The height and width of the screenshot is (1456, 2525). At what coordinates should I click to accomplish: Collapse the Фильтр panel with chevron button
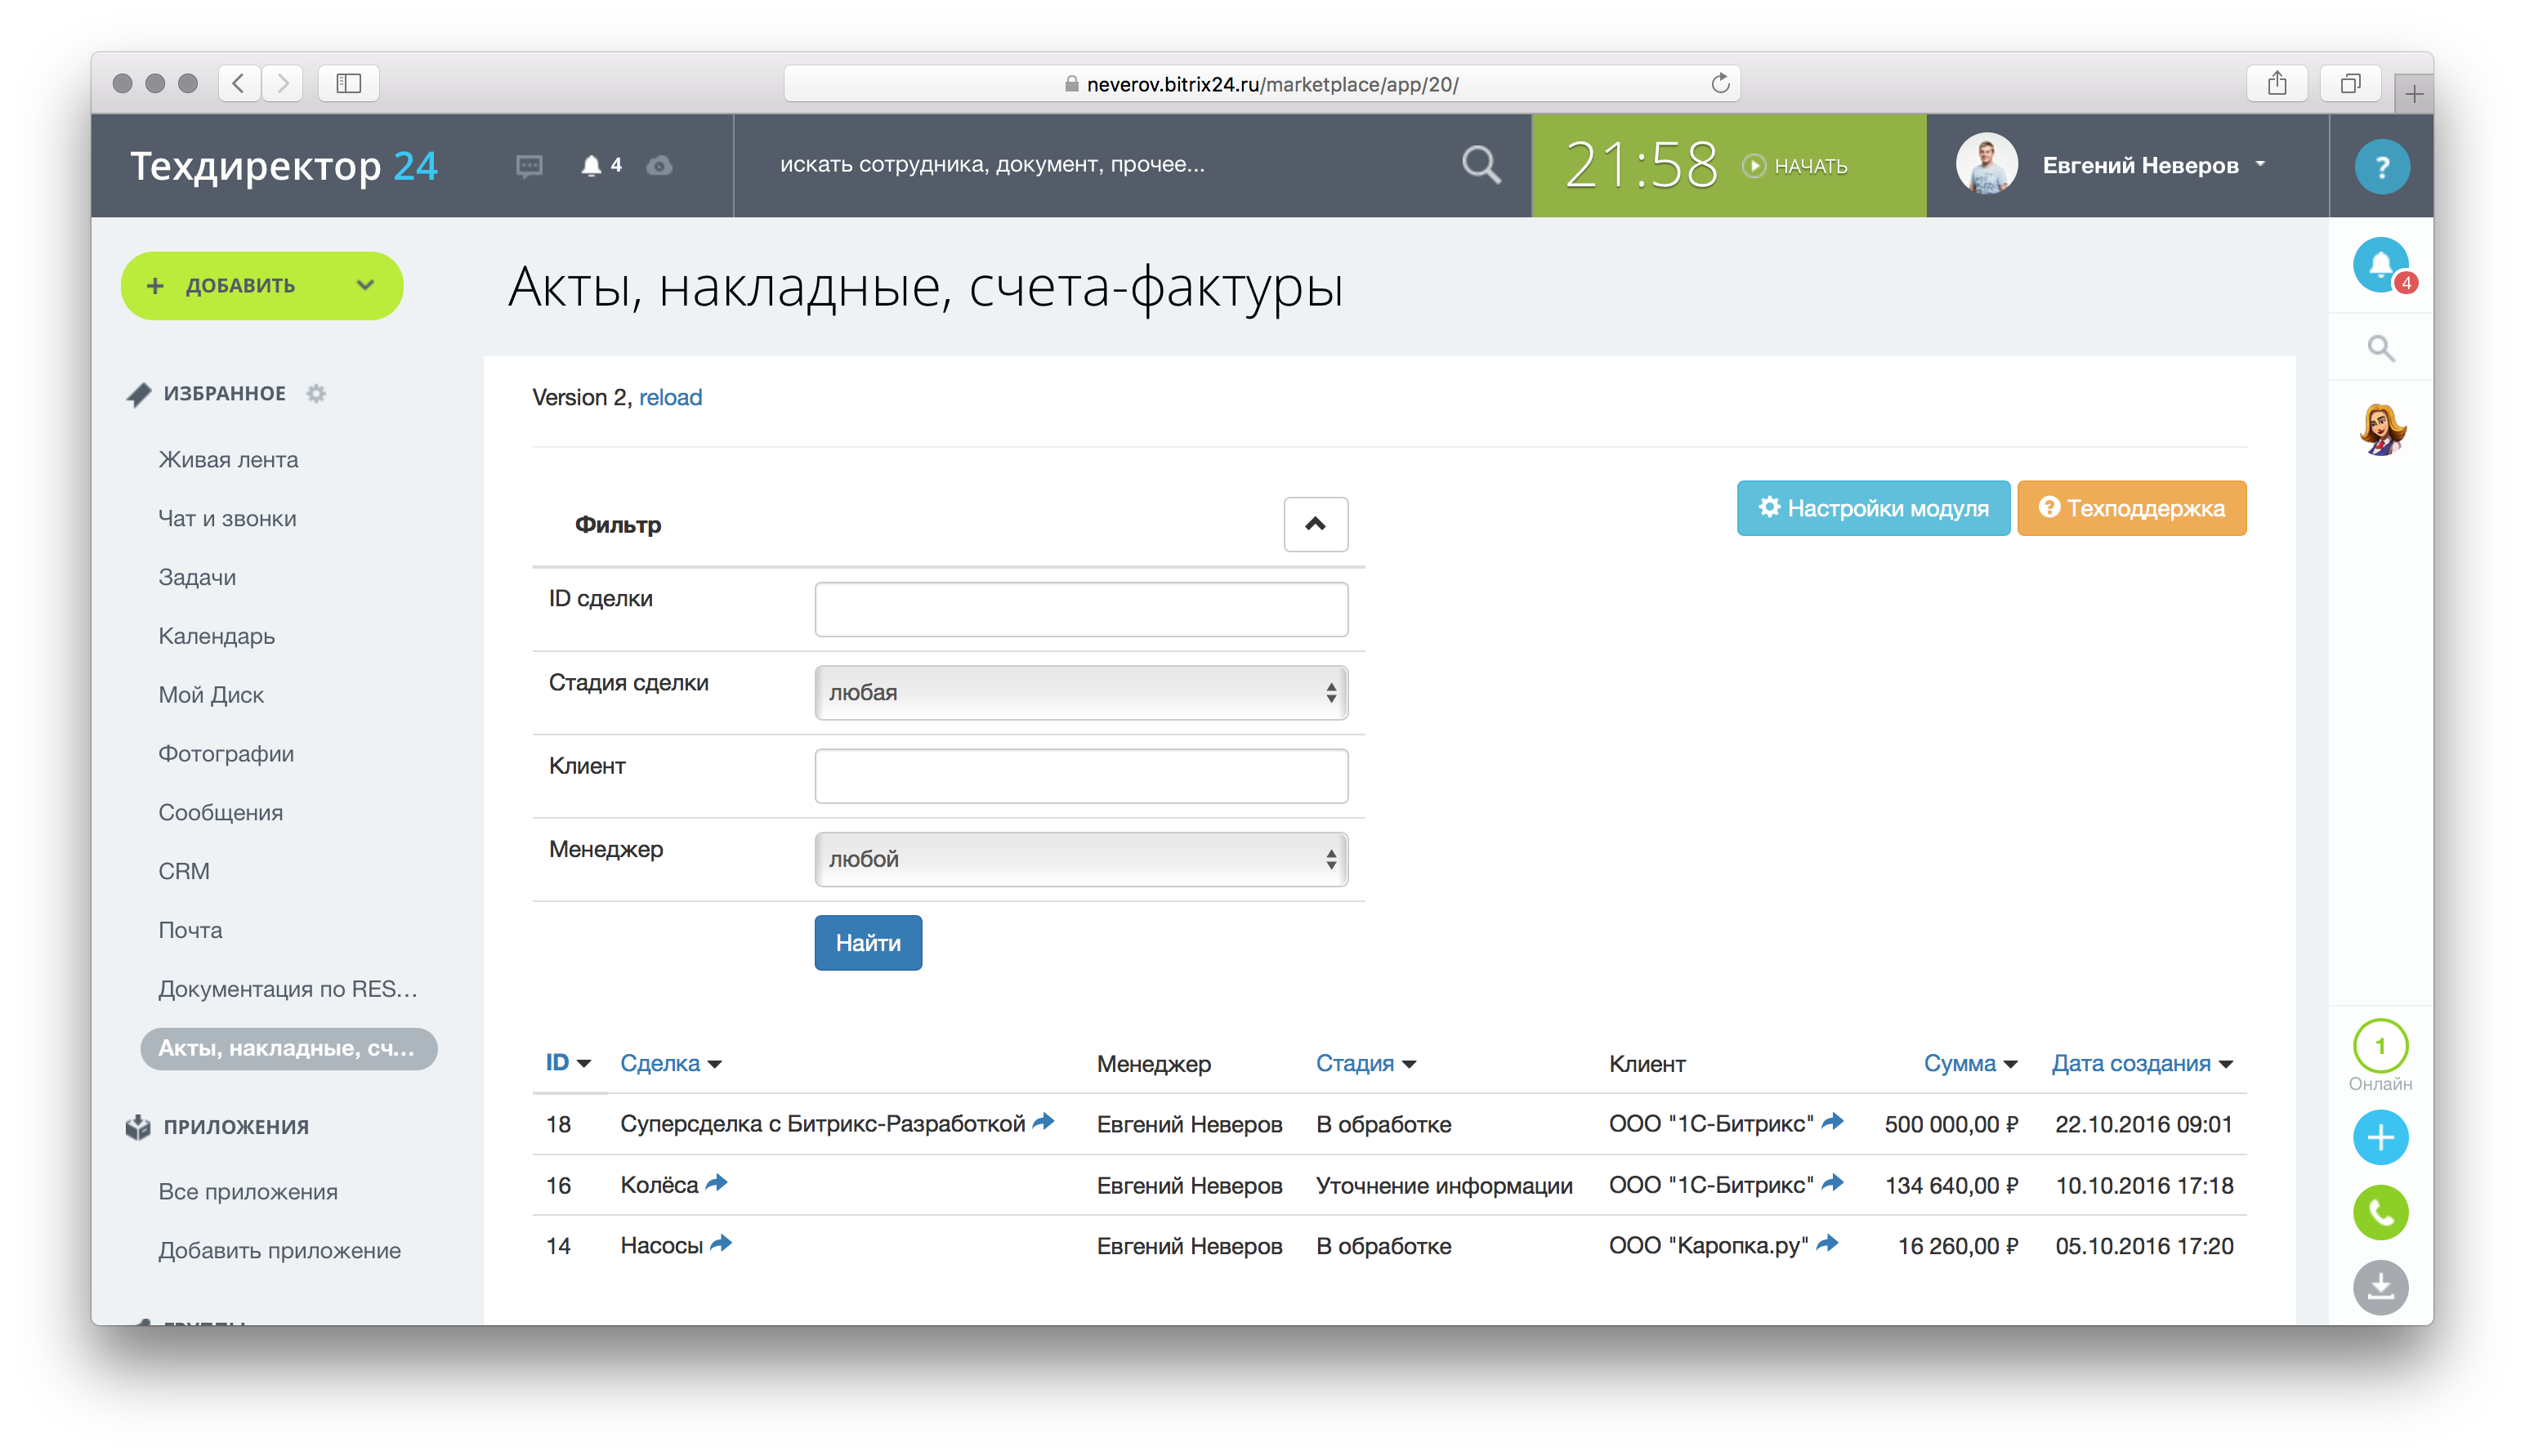coord(1315,524)
